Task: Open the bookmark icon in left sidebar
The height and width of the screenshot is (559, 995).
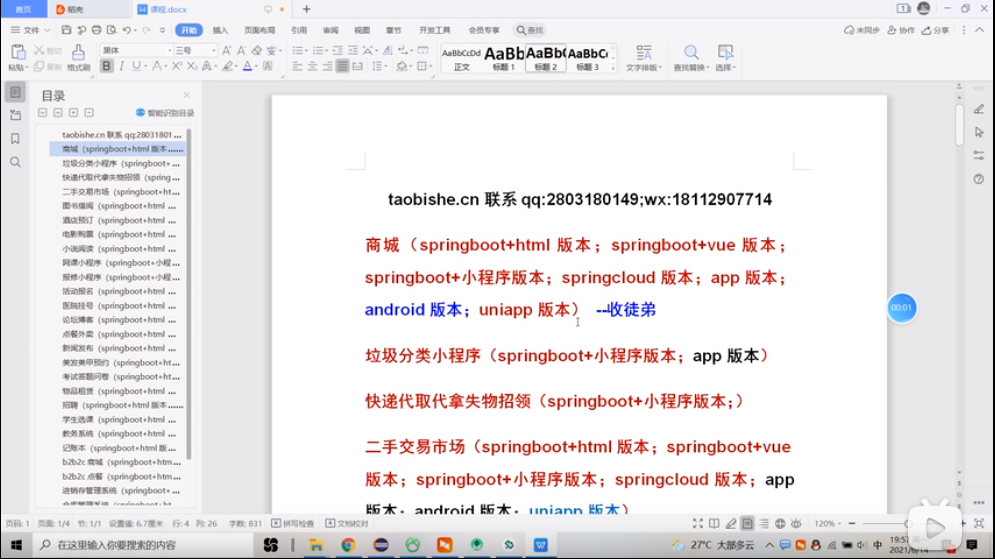Action: pos(16,139)
